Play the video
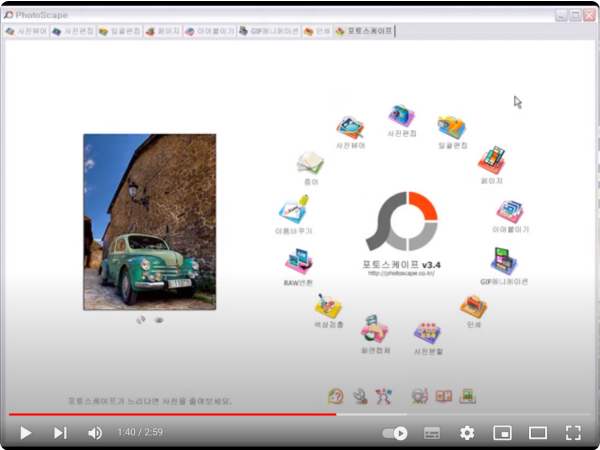The width and height of the screenshot is (600, 450). click(x=26, y=433)
